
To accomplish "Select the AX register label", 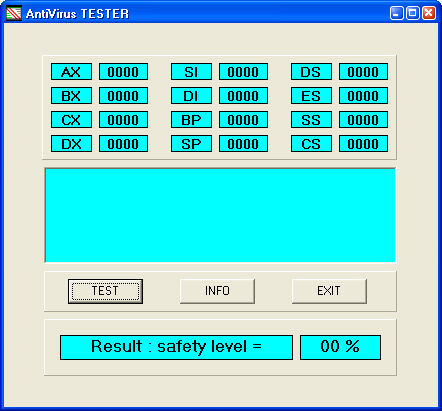I will point(71,72).
